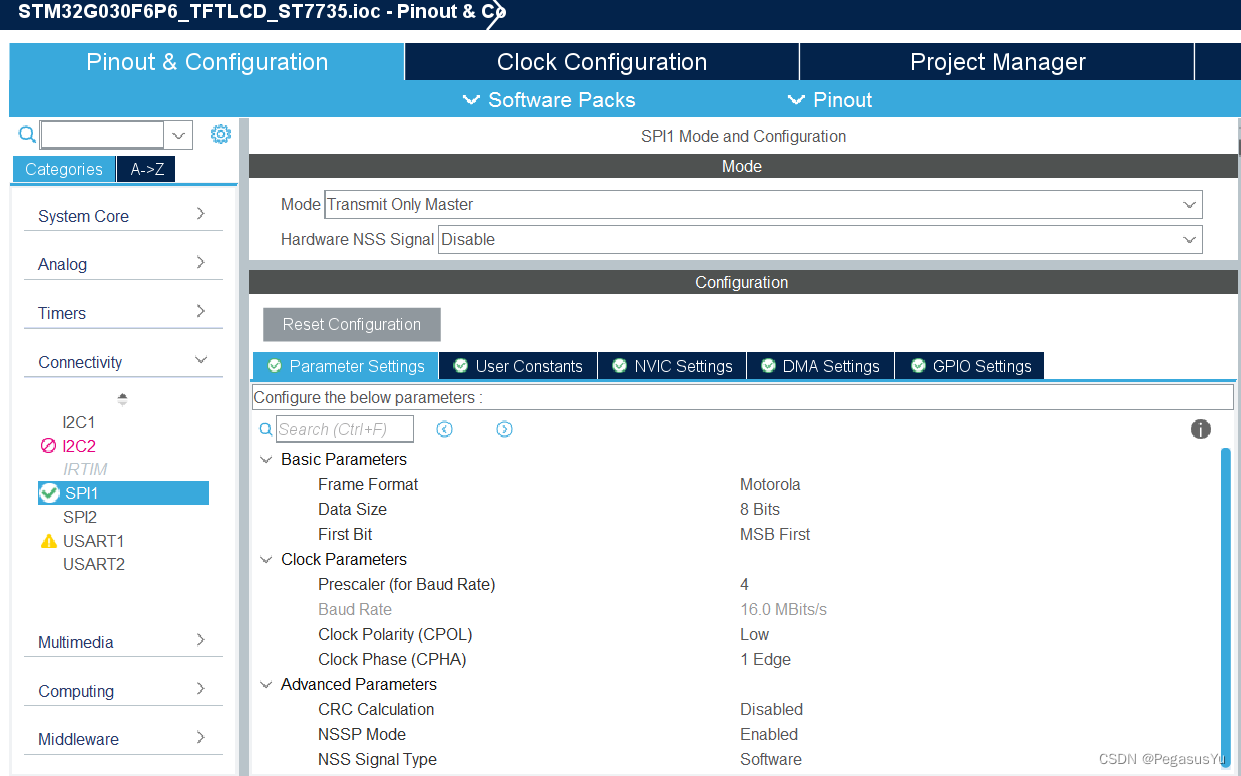Screen dimensions: 1241x776
Task: Go to the previous search result arrow
Action: [x=445, y=429]
